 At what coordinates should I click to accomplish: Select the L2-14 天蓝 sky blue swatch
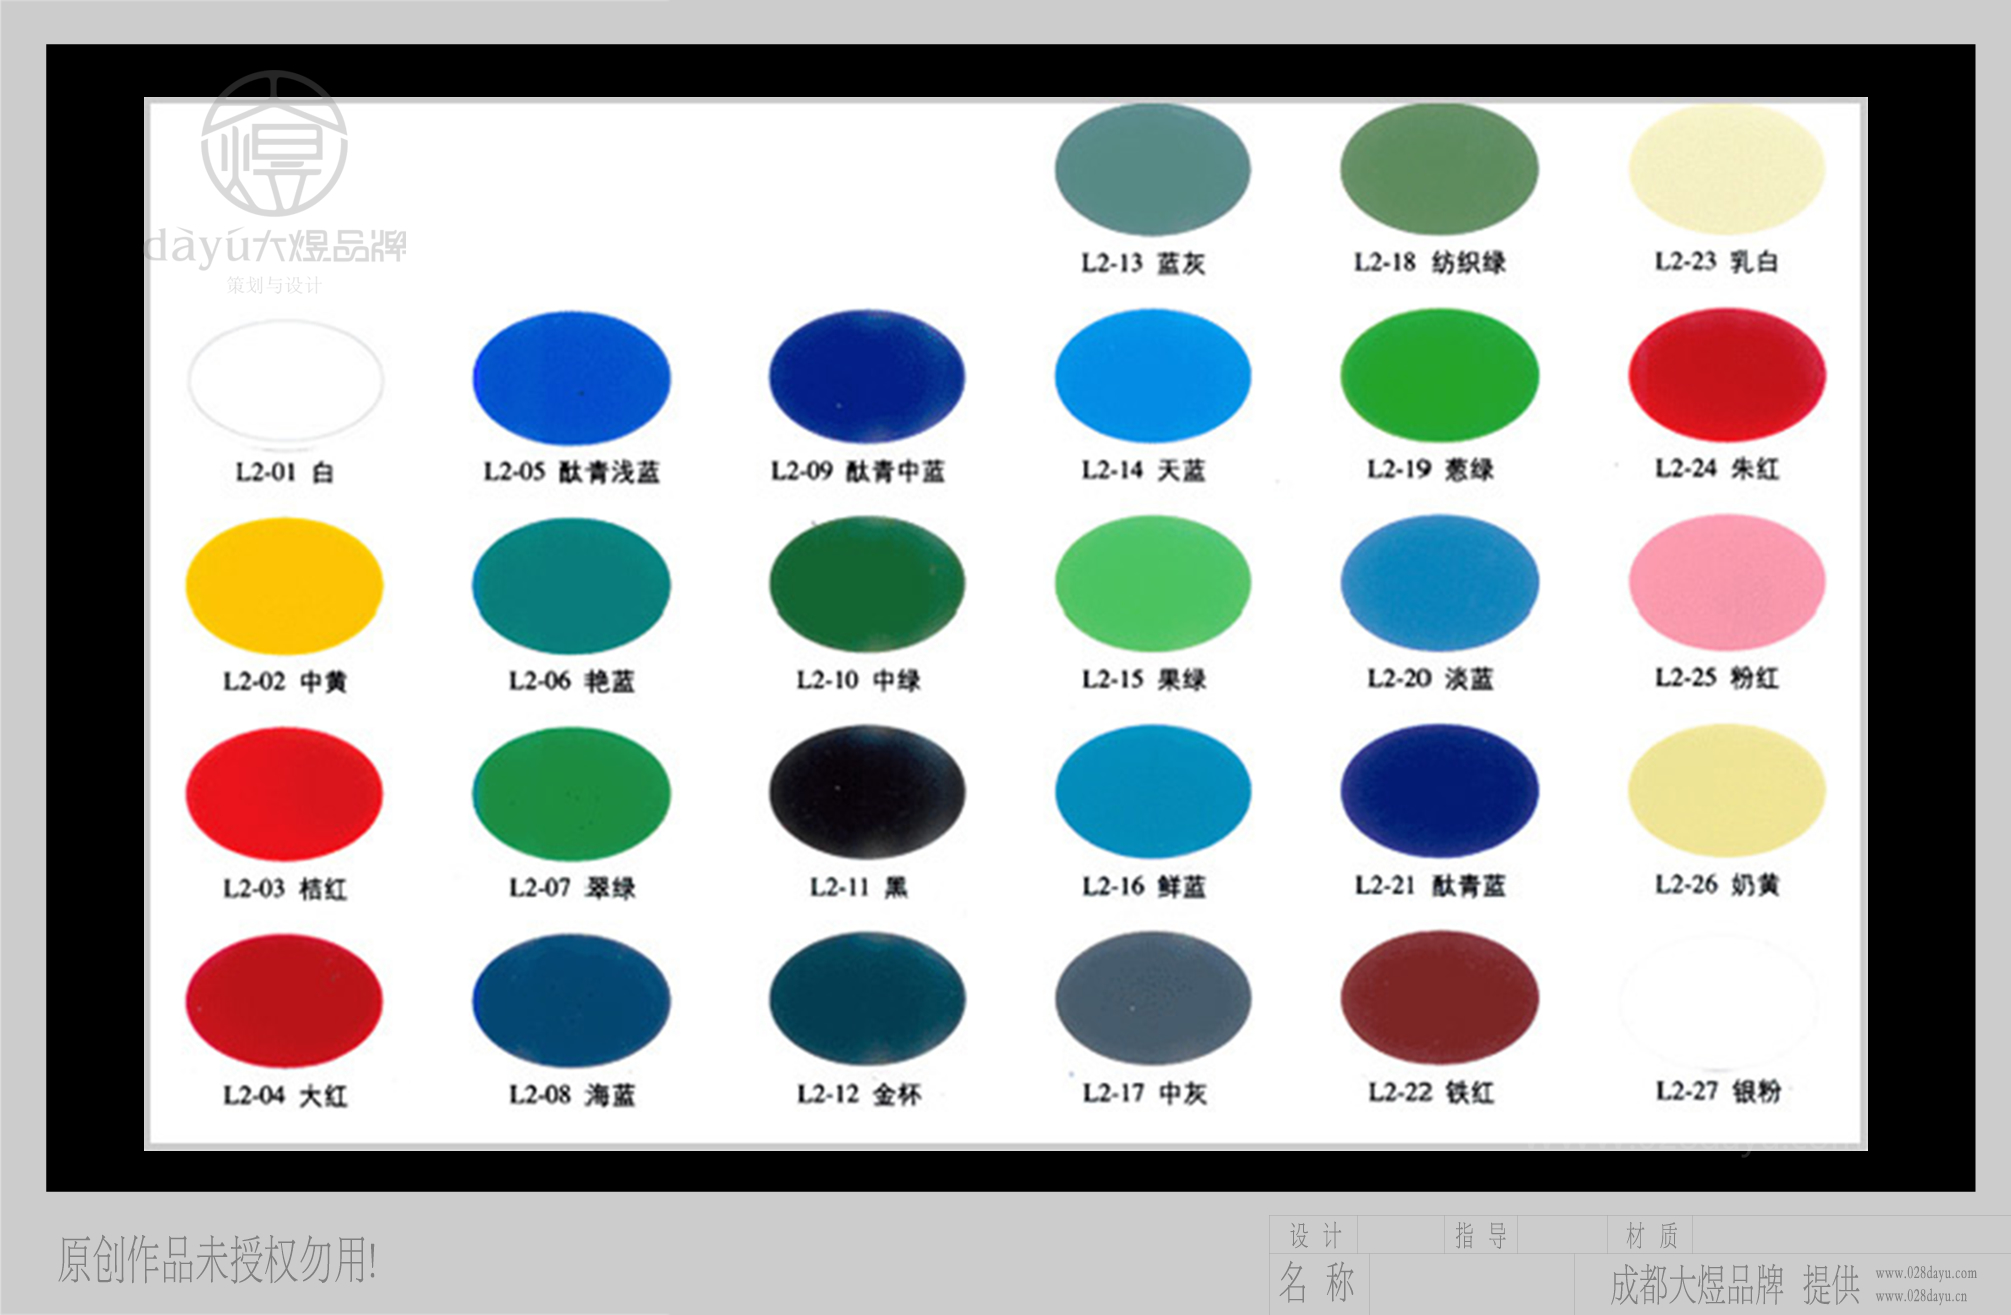[x=1152, y=375]
